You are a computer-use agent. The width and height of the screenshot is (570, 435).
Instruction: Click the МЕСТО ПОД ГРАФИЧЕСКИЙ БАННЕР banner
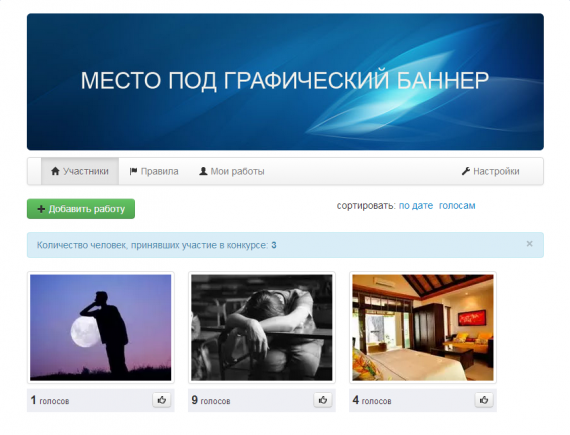(285, 82)
